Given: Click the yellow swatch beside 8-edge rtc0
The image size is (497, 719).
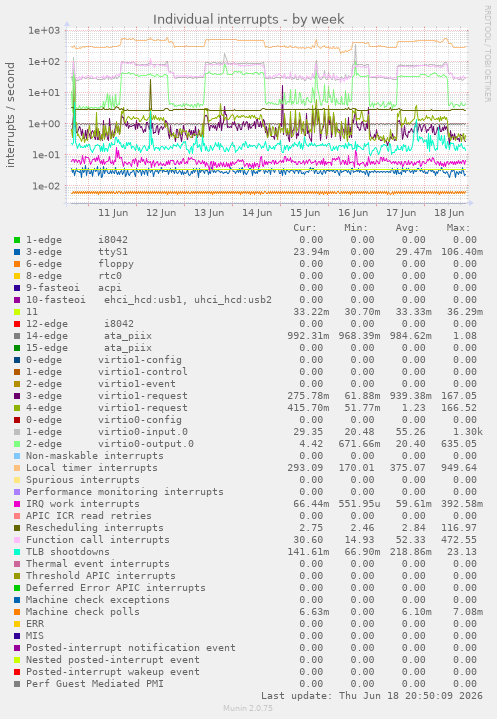Looking at the screenshot, I should (x=17, y=276).
